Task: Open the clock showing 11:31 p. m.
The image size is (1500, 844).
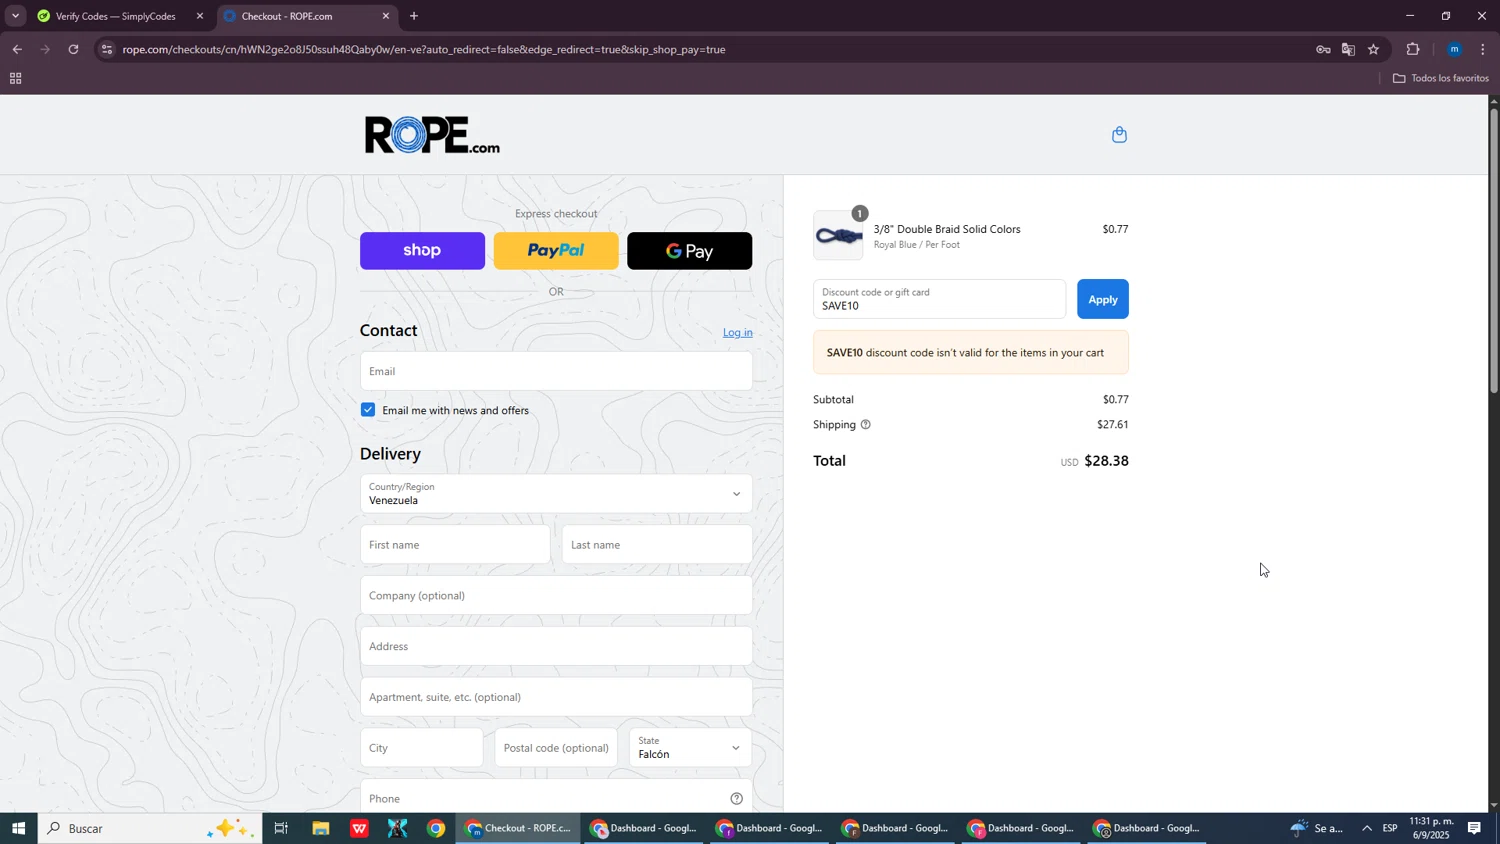Action: click(1431, 828)
